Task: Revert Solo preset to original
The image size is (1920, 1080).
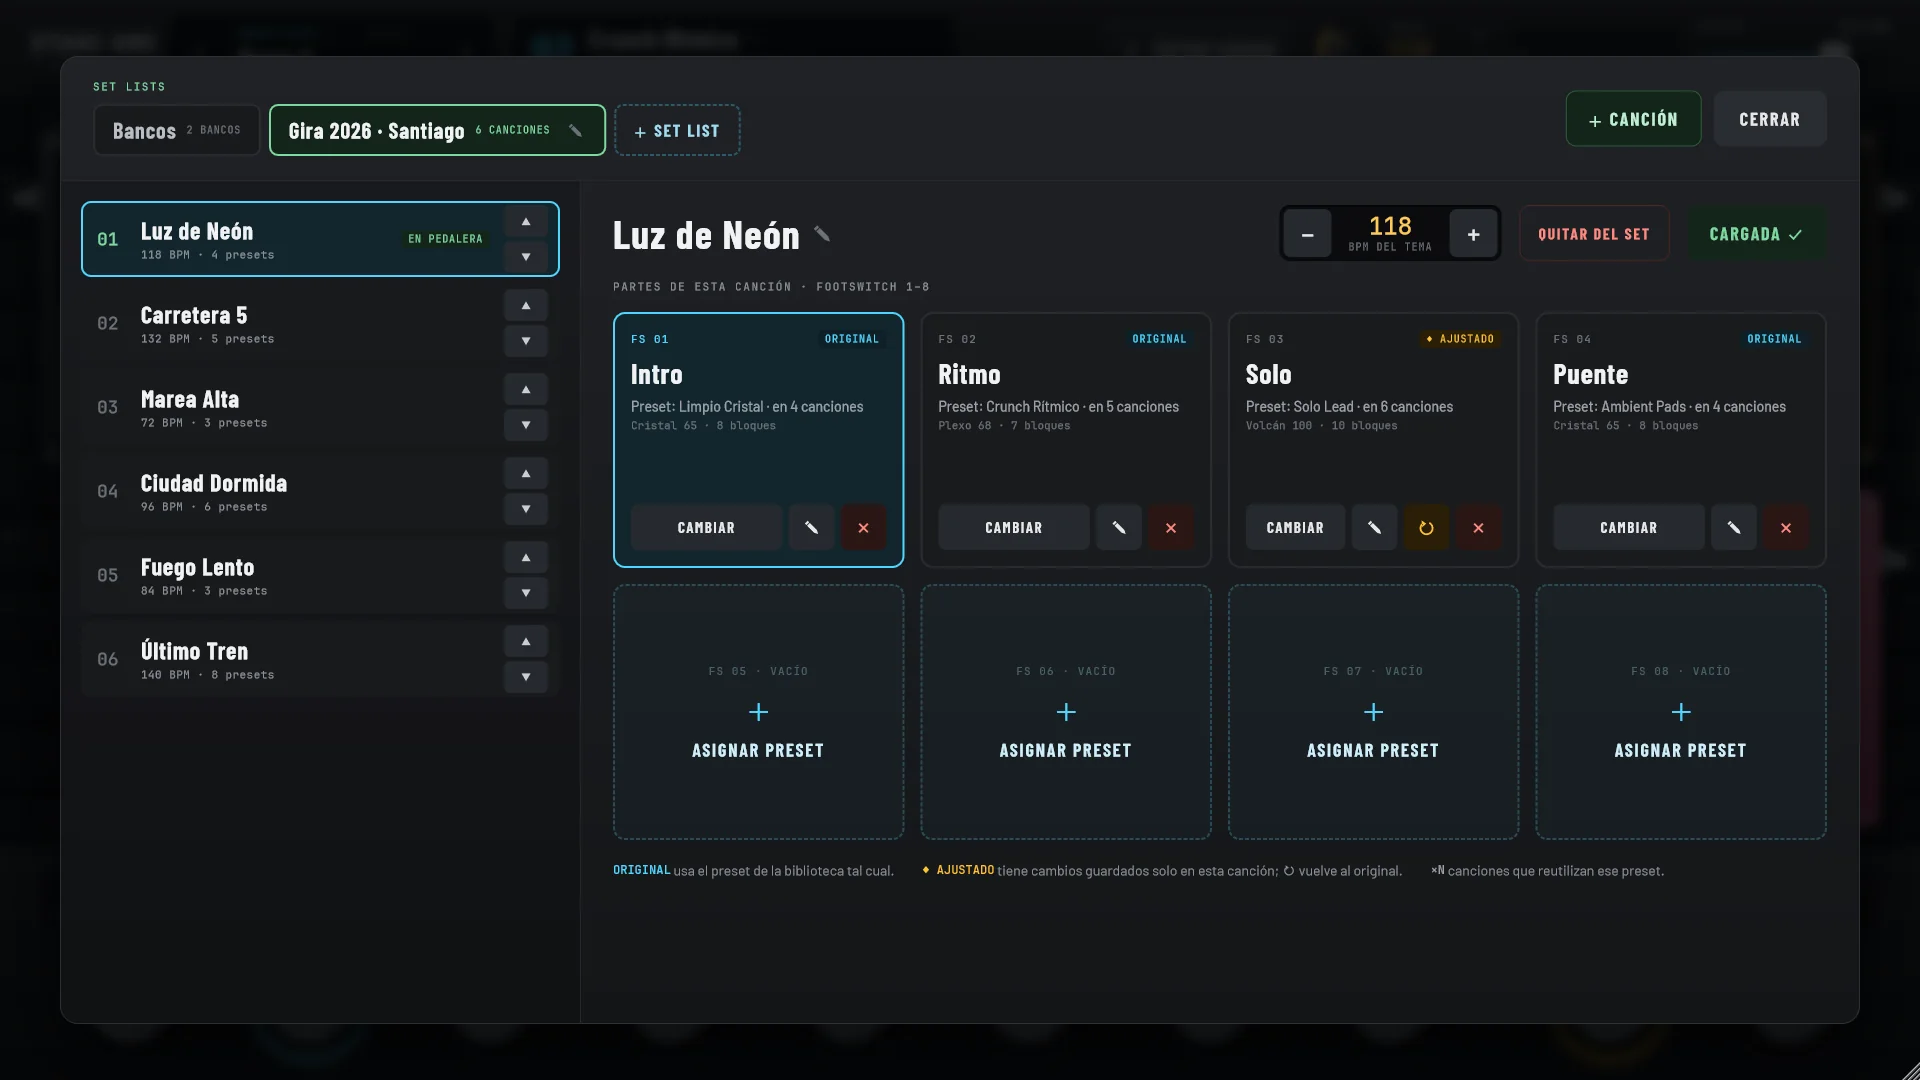Action: [1426, 528]
